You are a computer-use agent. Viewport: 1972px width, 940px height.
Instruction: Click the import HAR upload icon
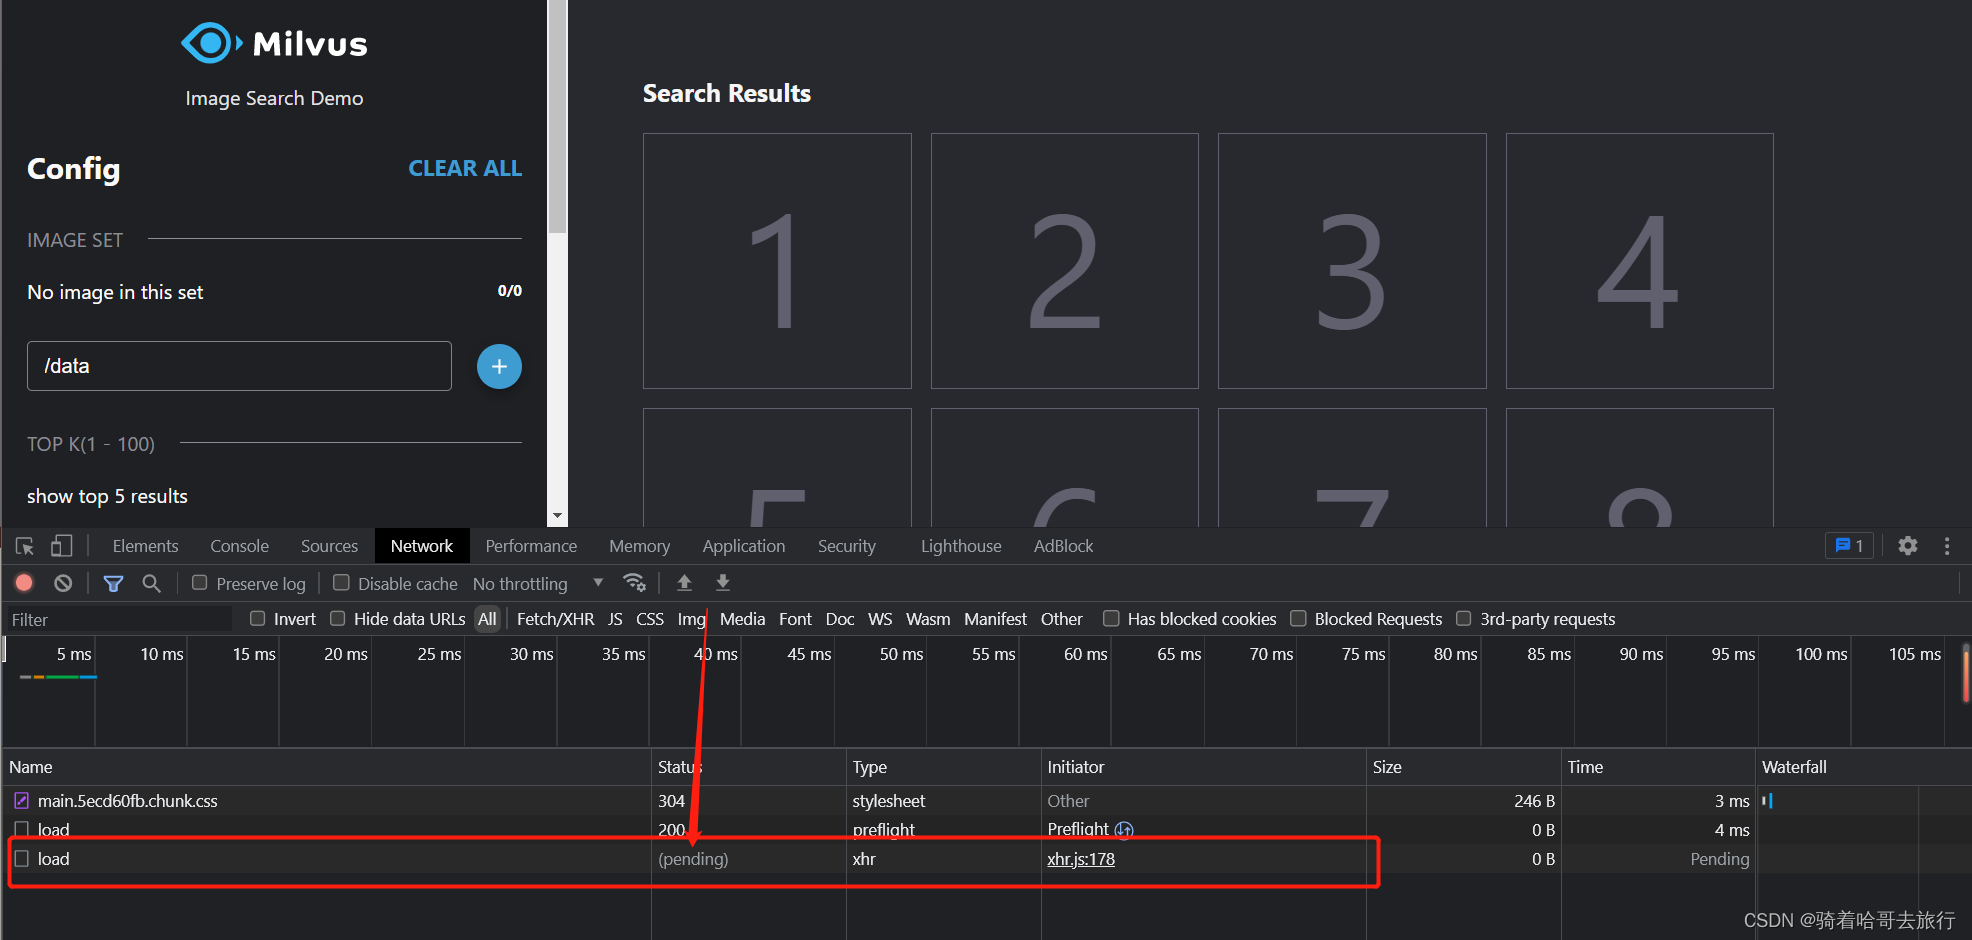coord(685,583)
